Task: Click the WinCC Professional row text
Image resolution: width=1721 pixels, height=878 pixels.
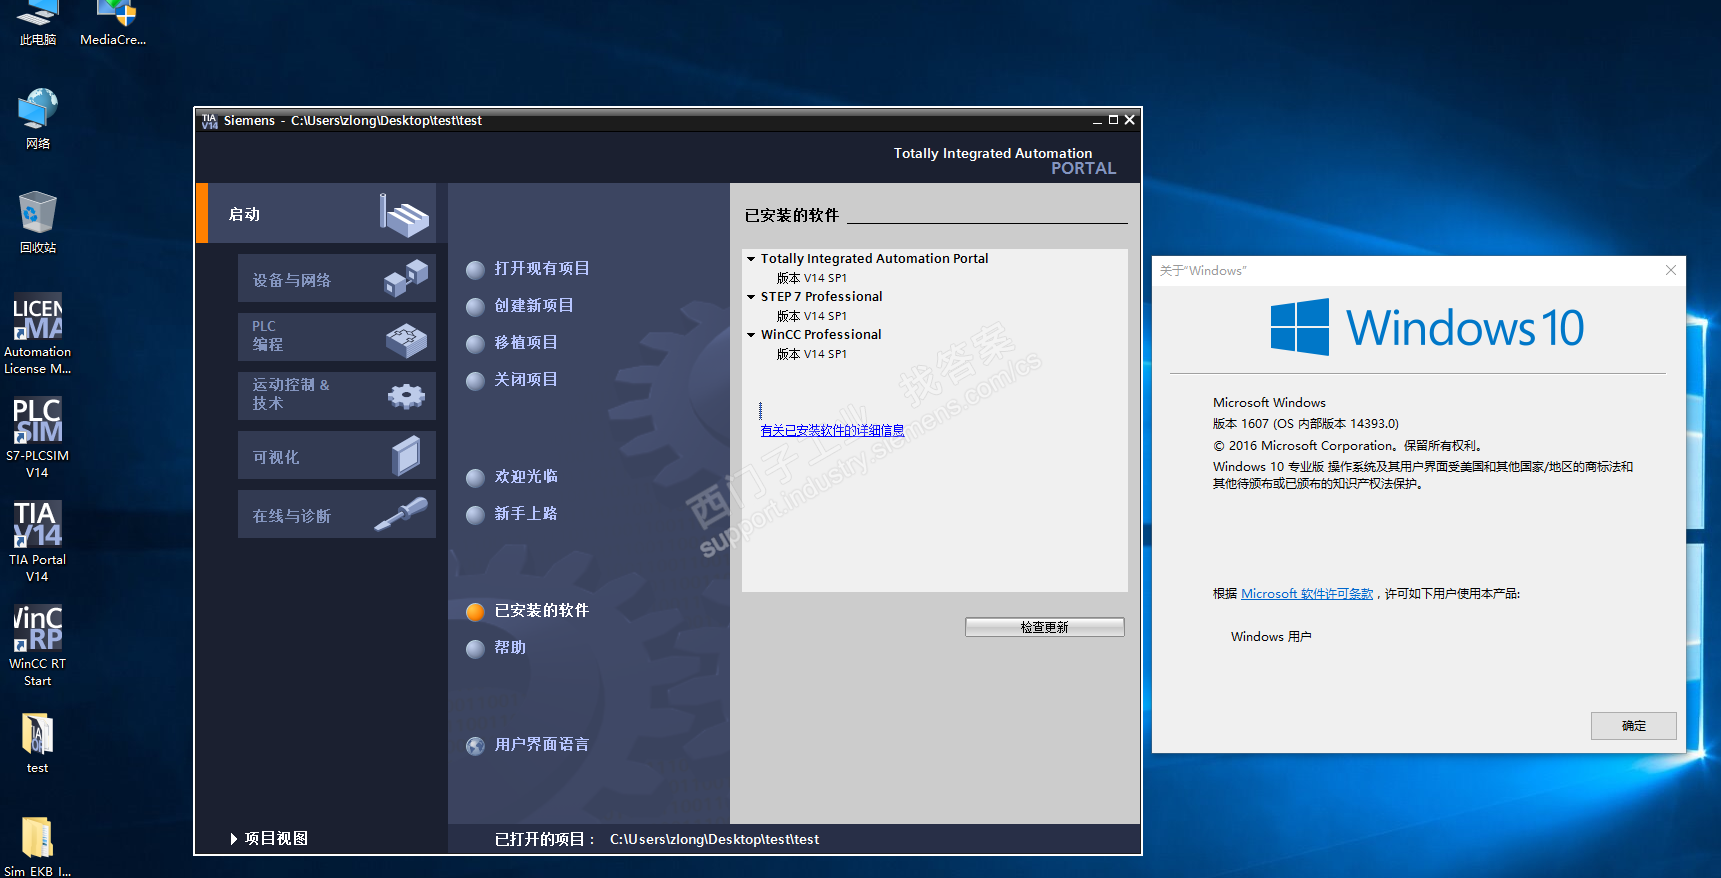Action: click(x=821, y=335)
